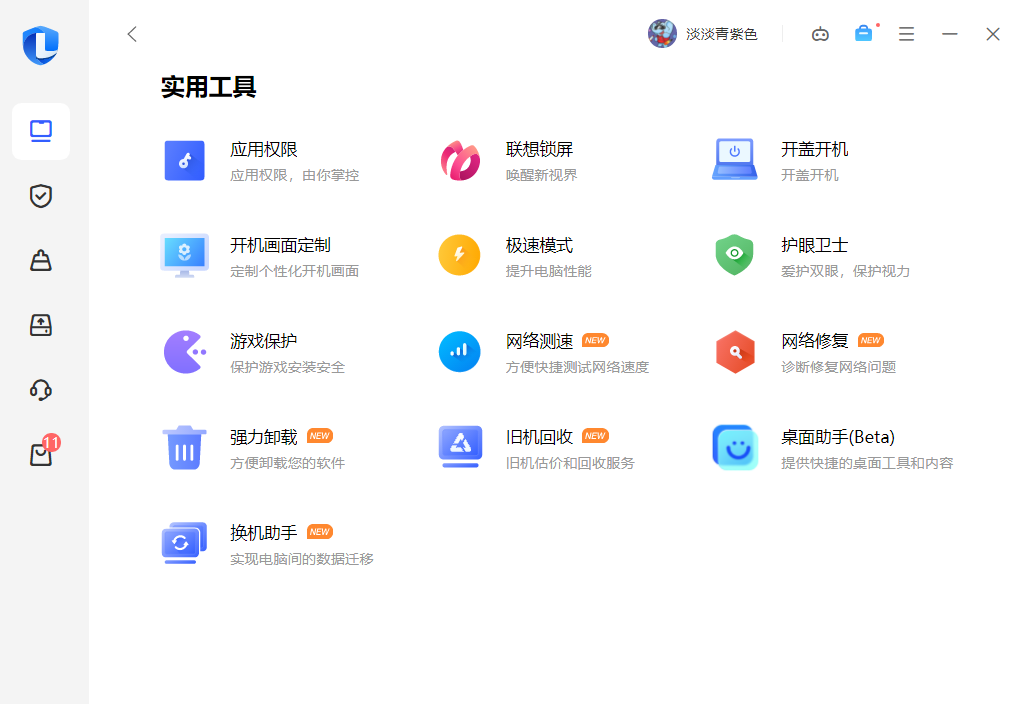Click the 旧机估价和回收服务 description
1028x704 pixels.
coord(570,463)
